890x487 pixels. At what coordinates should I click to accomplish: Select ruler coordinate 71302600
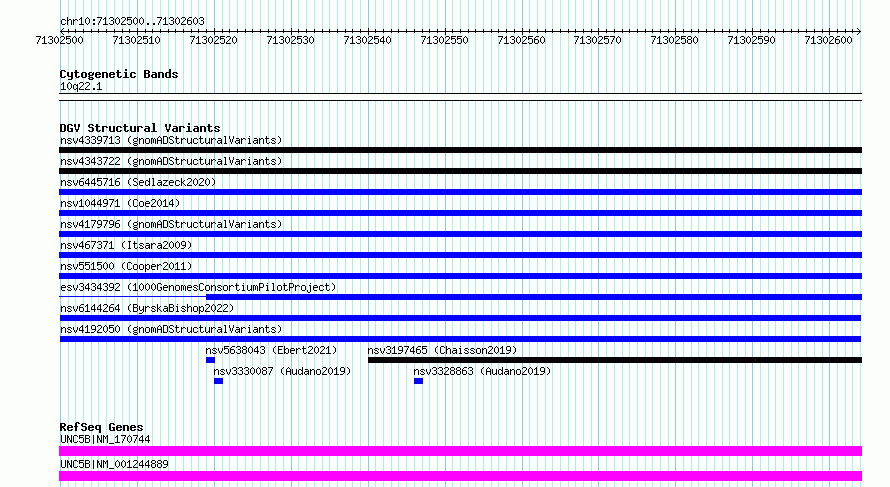[829, 40]
